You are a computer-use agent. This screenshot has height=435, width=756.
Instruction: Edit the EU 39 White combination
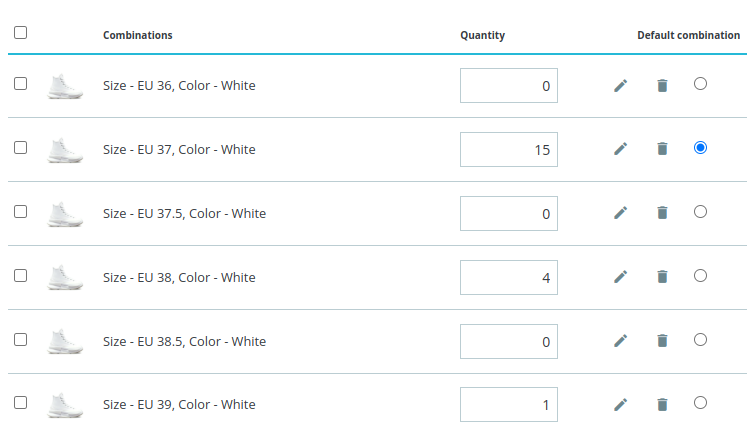point(621,404)
